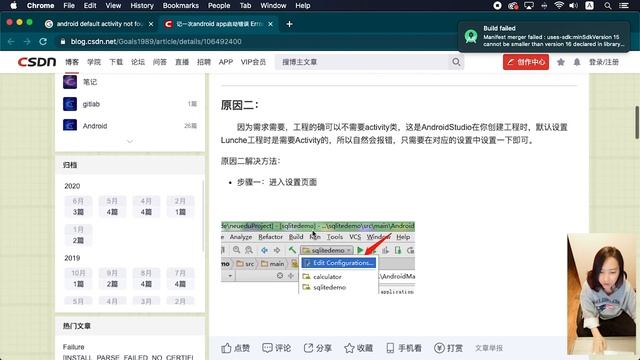Click the volume icon in menu bar
The image size is (640, 360).
(x=573, y=5)
